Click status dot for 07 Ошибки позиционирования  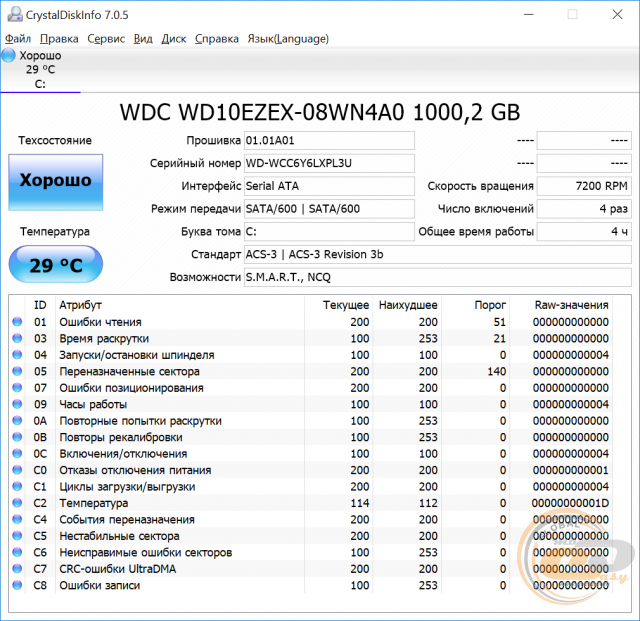pos(17,387)
